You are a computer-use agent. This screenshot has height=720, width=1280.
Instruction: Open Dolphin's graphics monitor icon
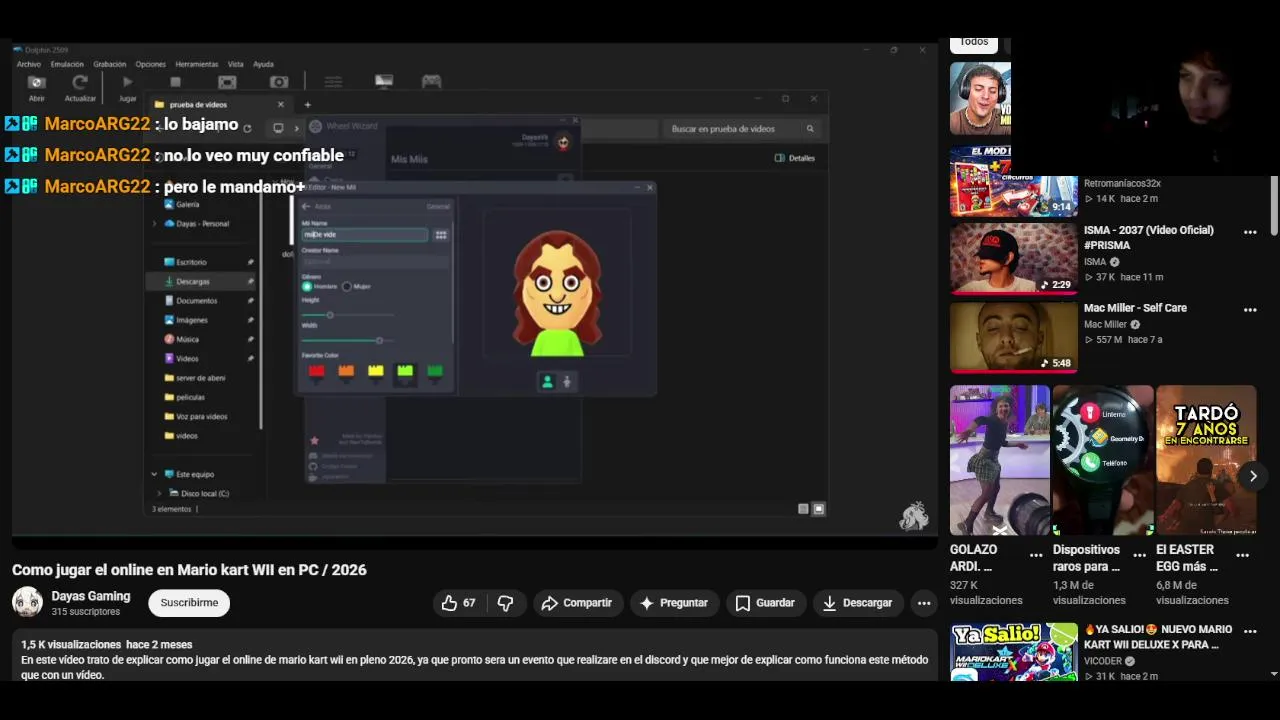[384, 82]
